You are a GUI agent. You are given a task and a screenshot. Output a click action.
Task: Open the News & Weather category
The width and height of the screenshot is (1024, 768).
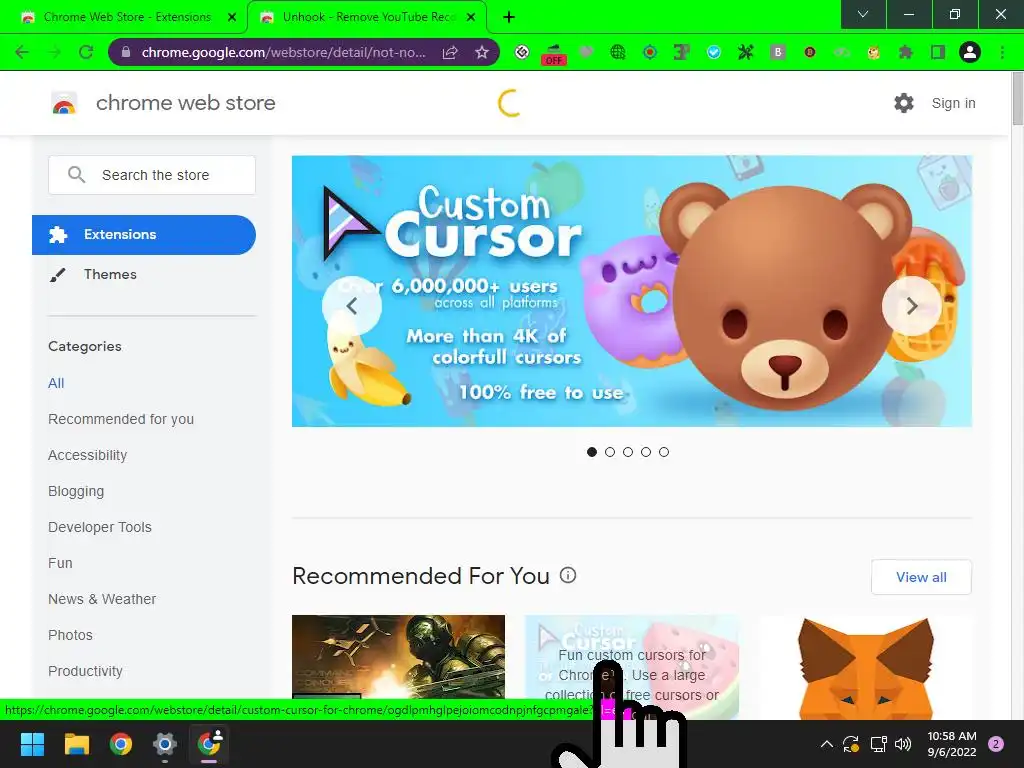[x=102, y=599]
